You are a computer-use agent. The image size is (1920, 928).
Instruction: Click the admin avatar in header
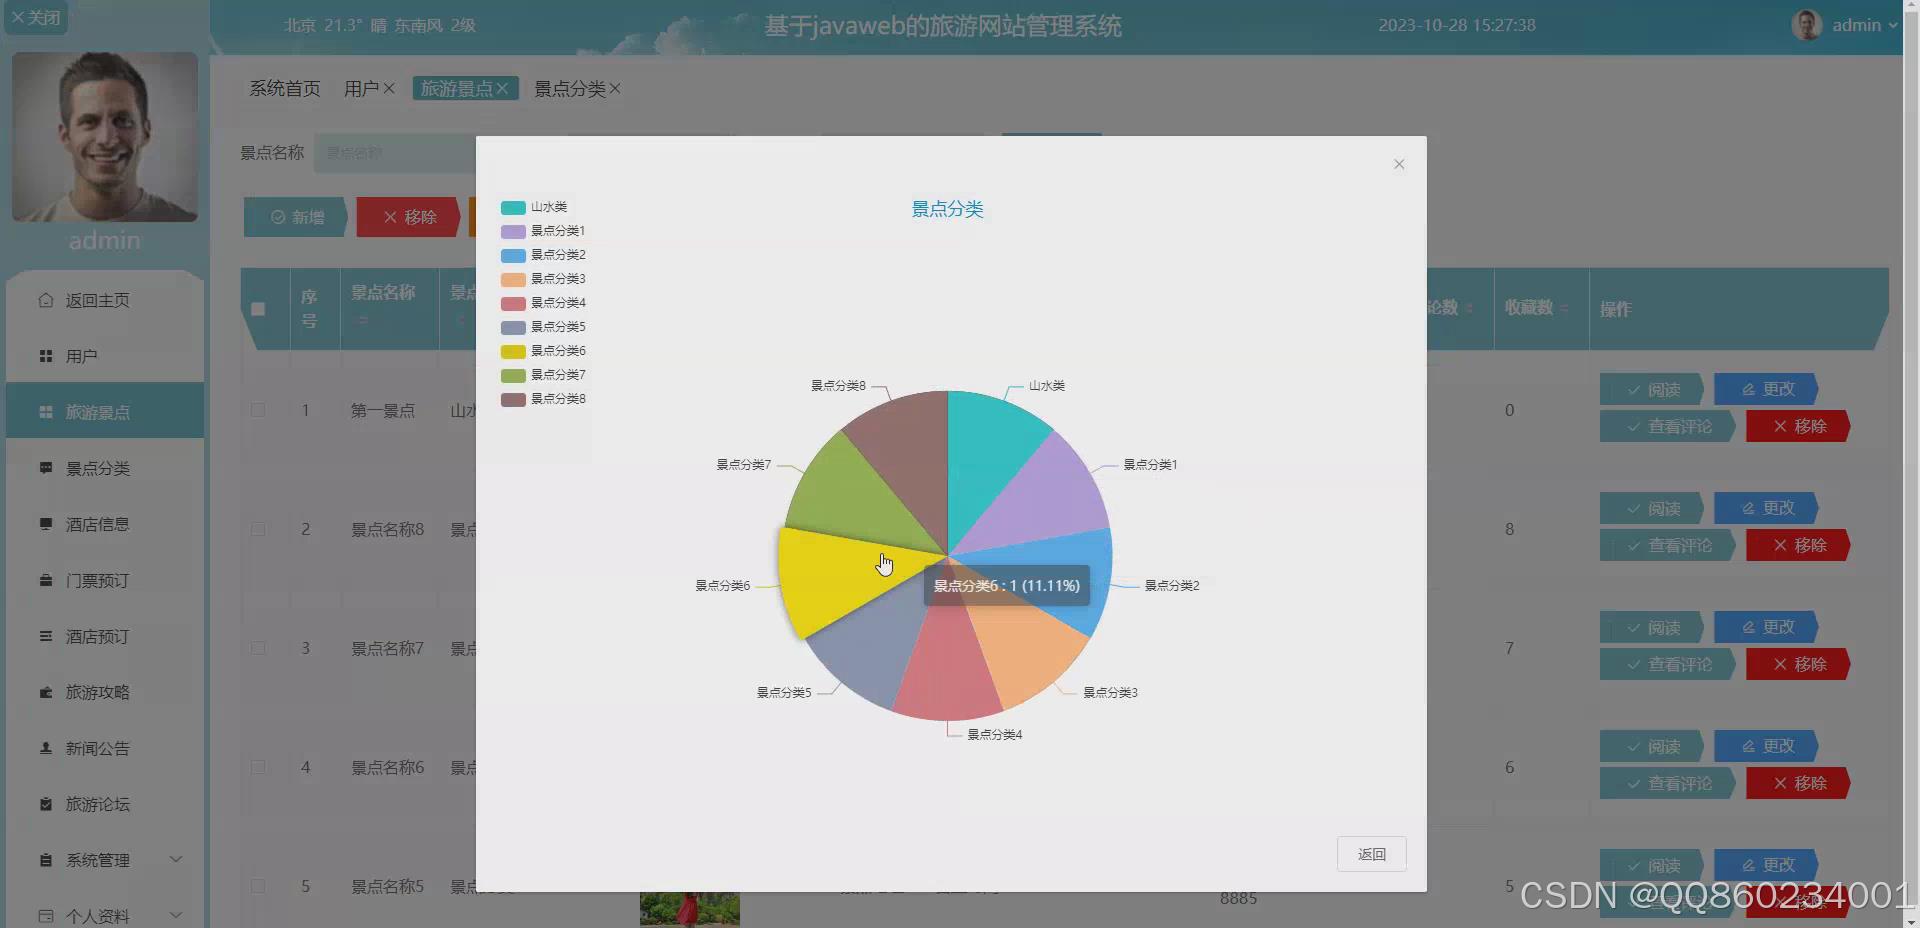tap(1807, 25)
